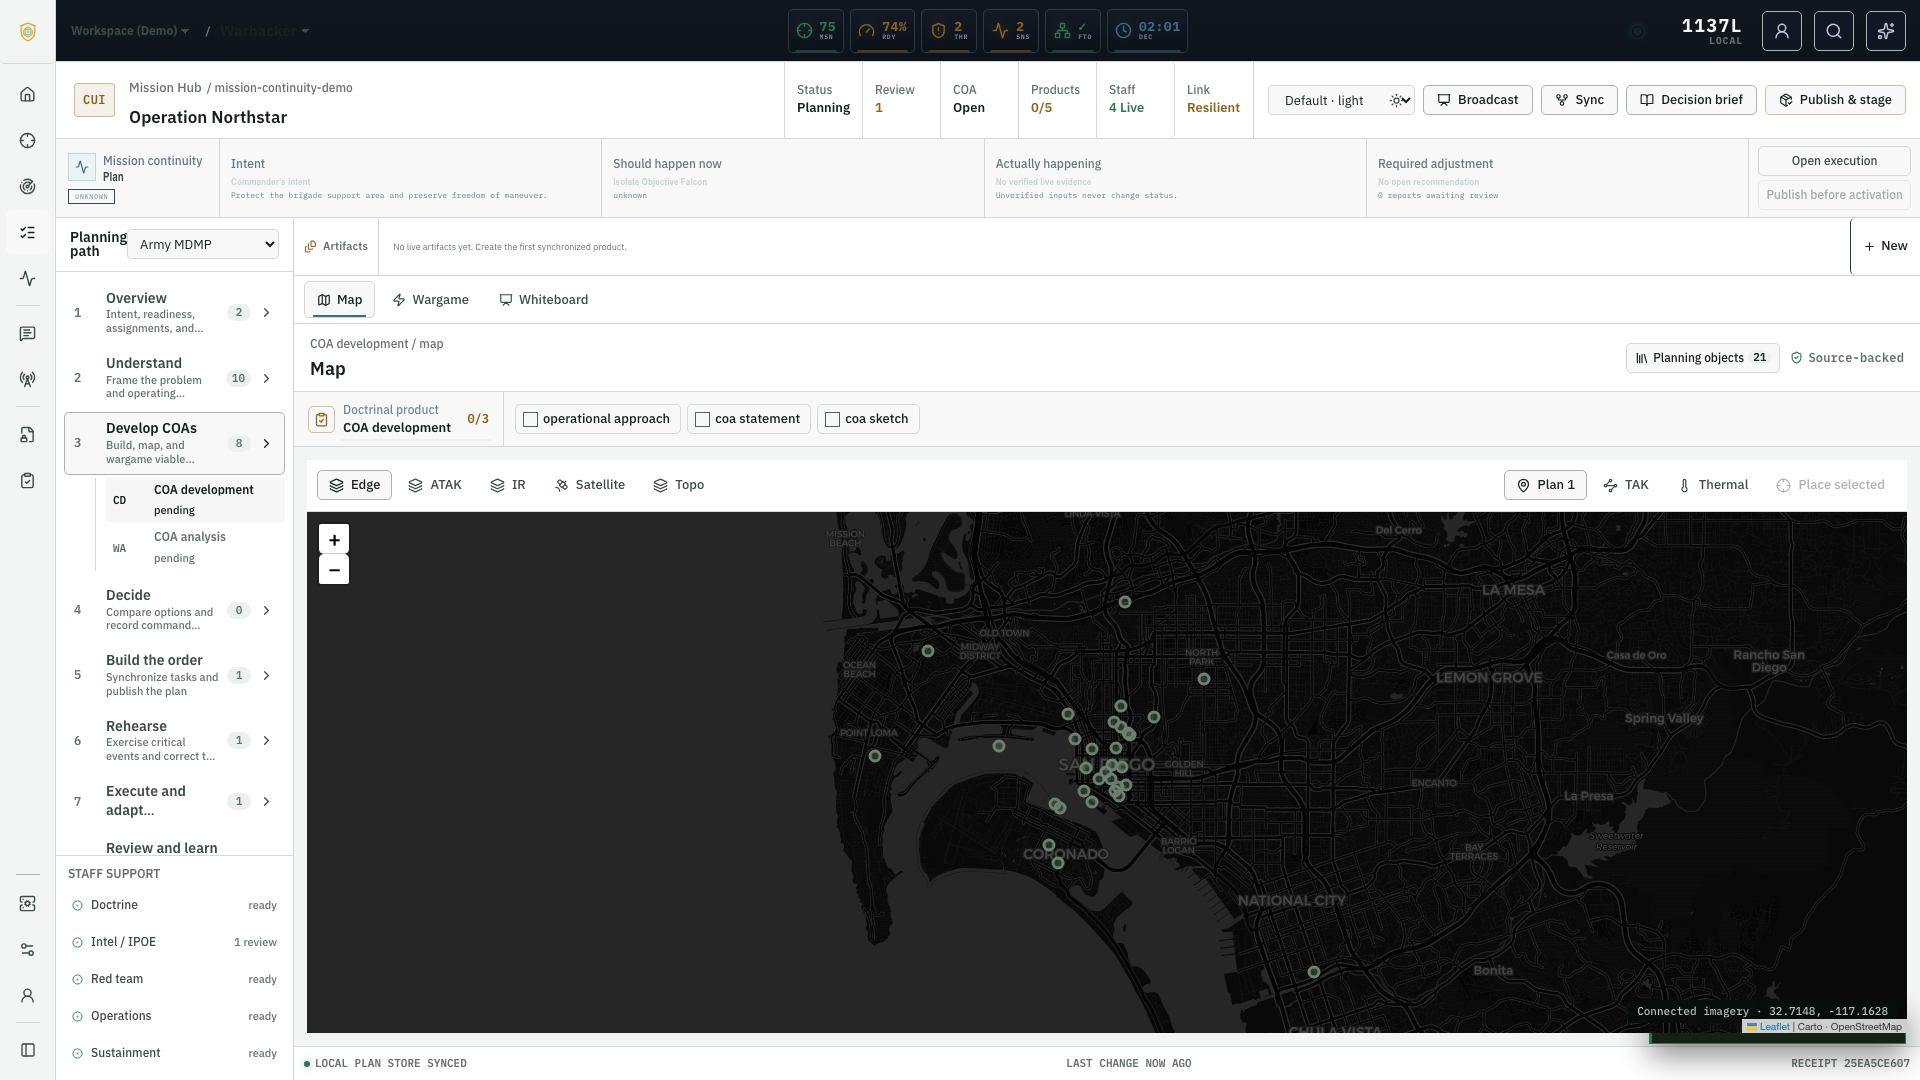This screenshot has width=1920, height=1080.
Task: Click the Leaflet attribution link
Action: pos(1768,1027)
